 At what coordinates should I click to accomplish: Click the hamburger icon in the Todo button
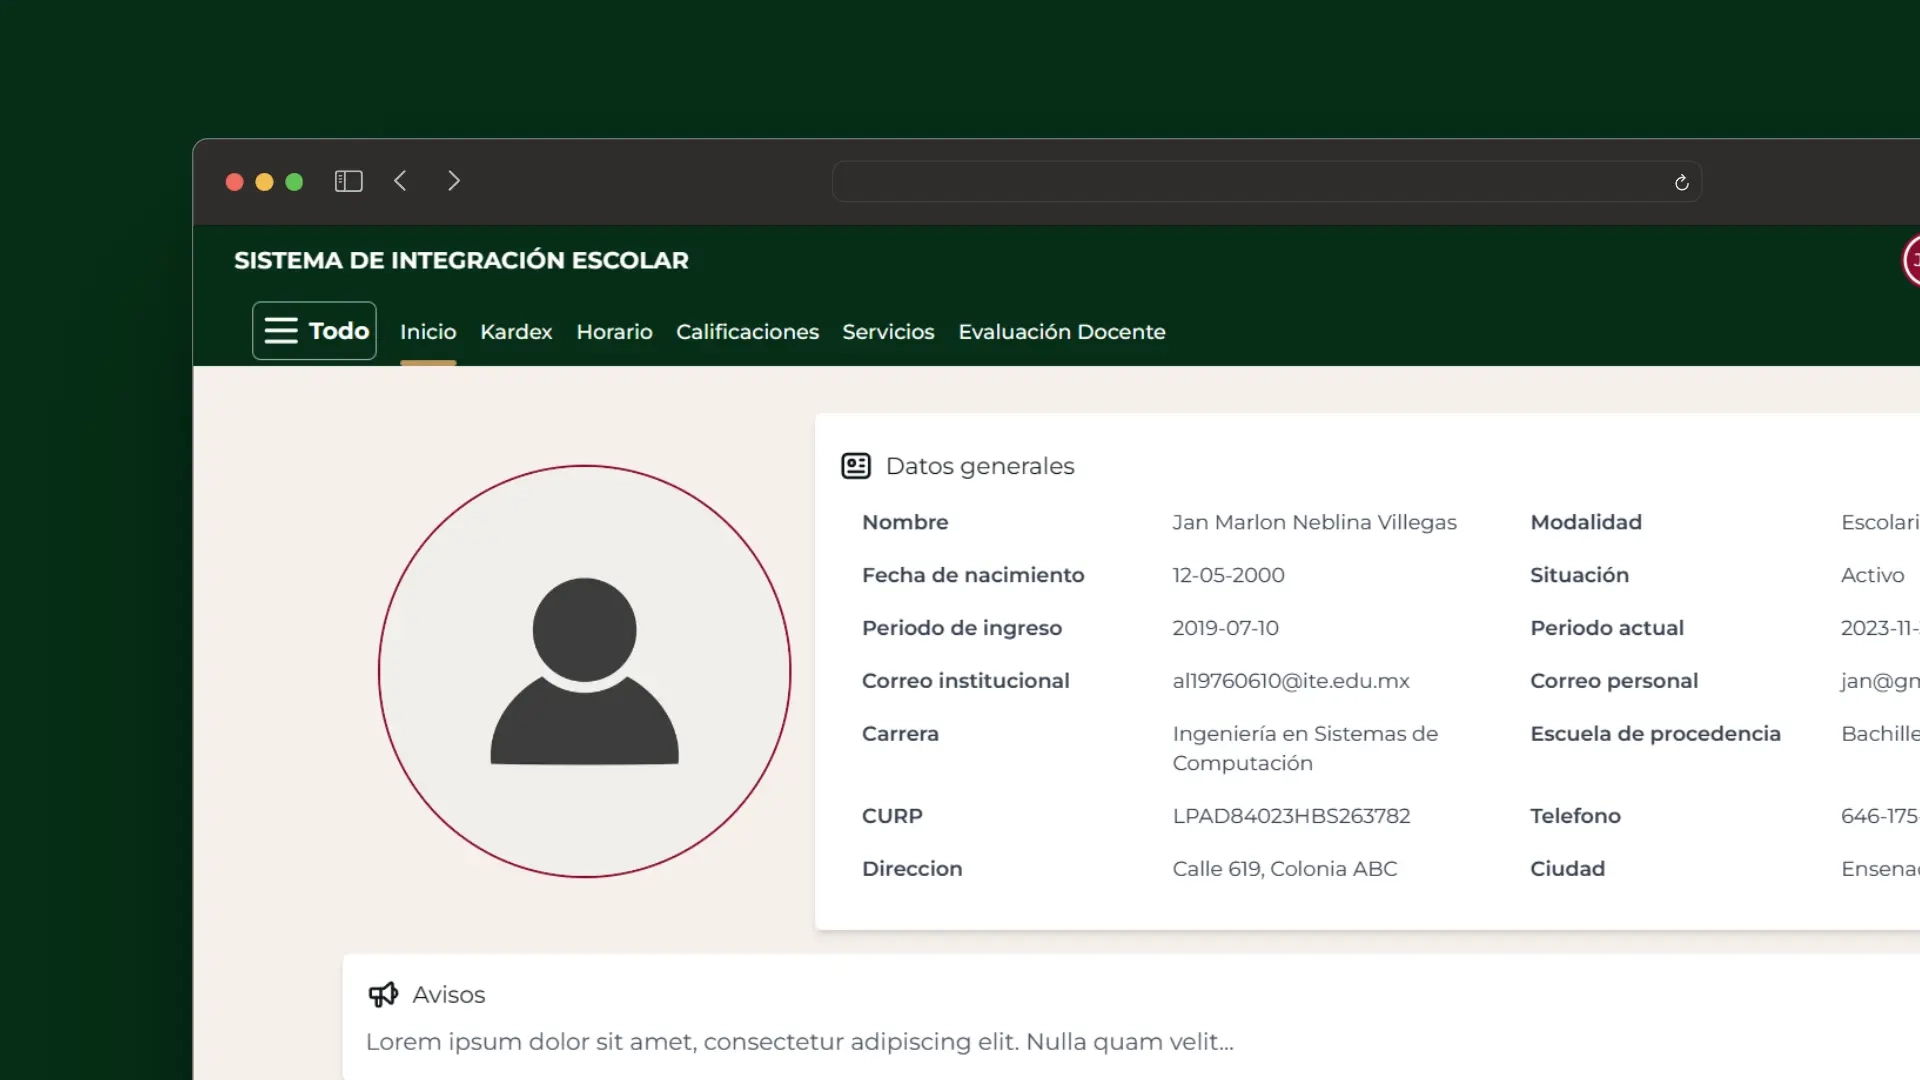(x=281, y=331)
